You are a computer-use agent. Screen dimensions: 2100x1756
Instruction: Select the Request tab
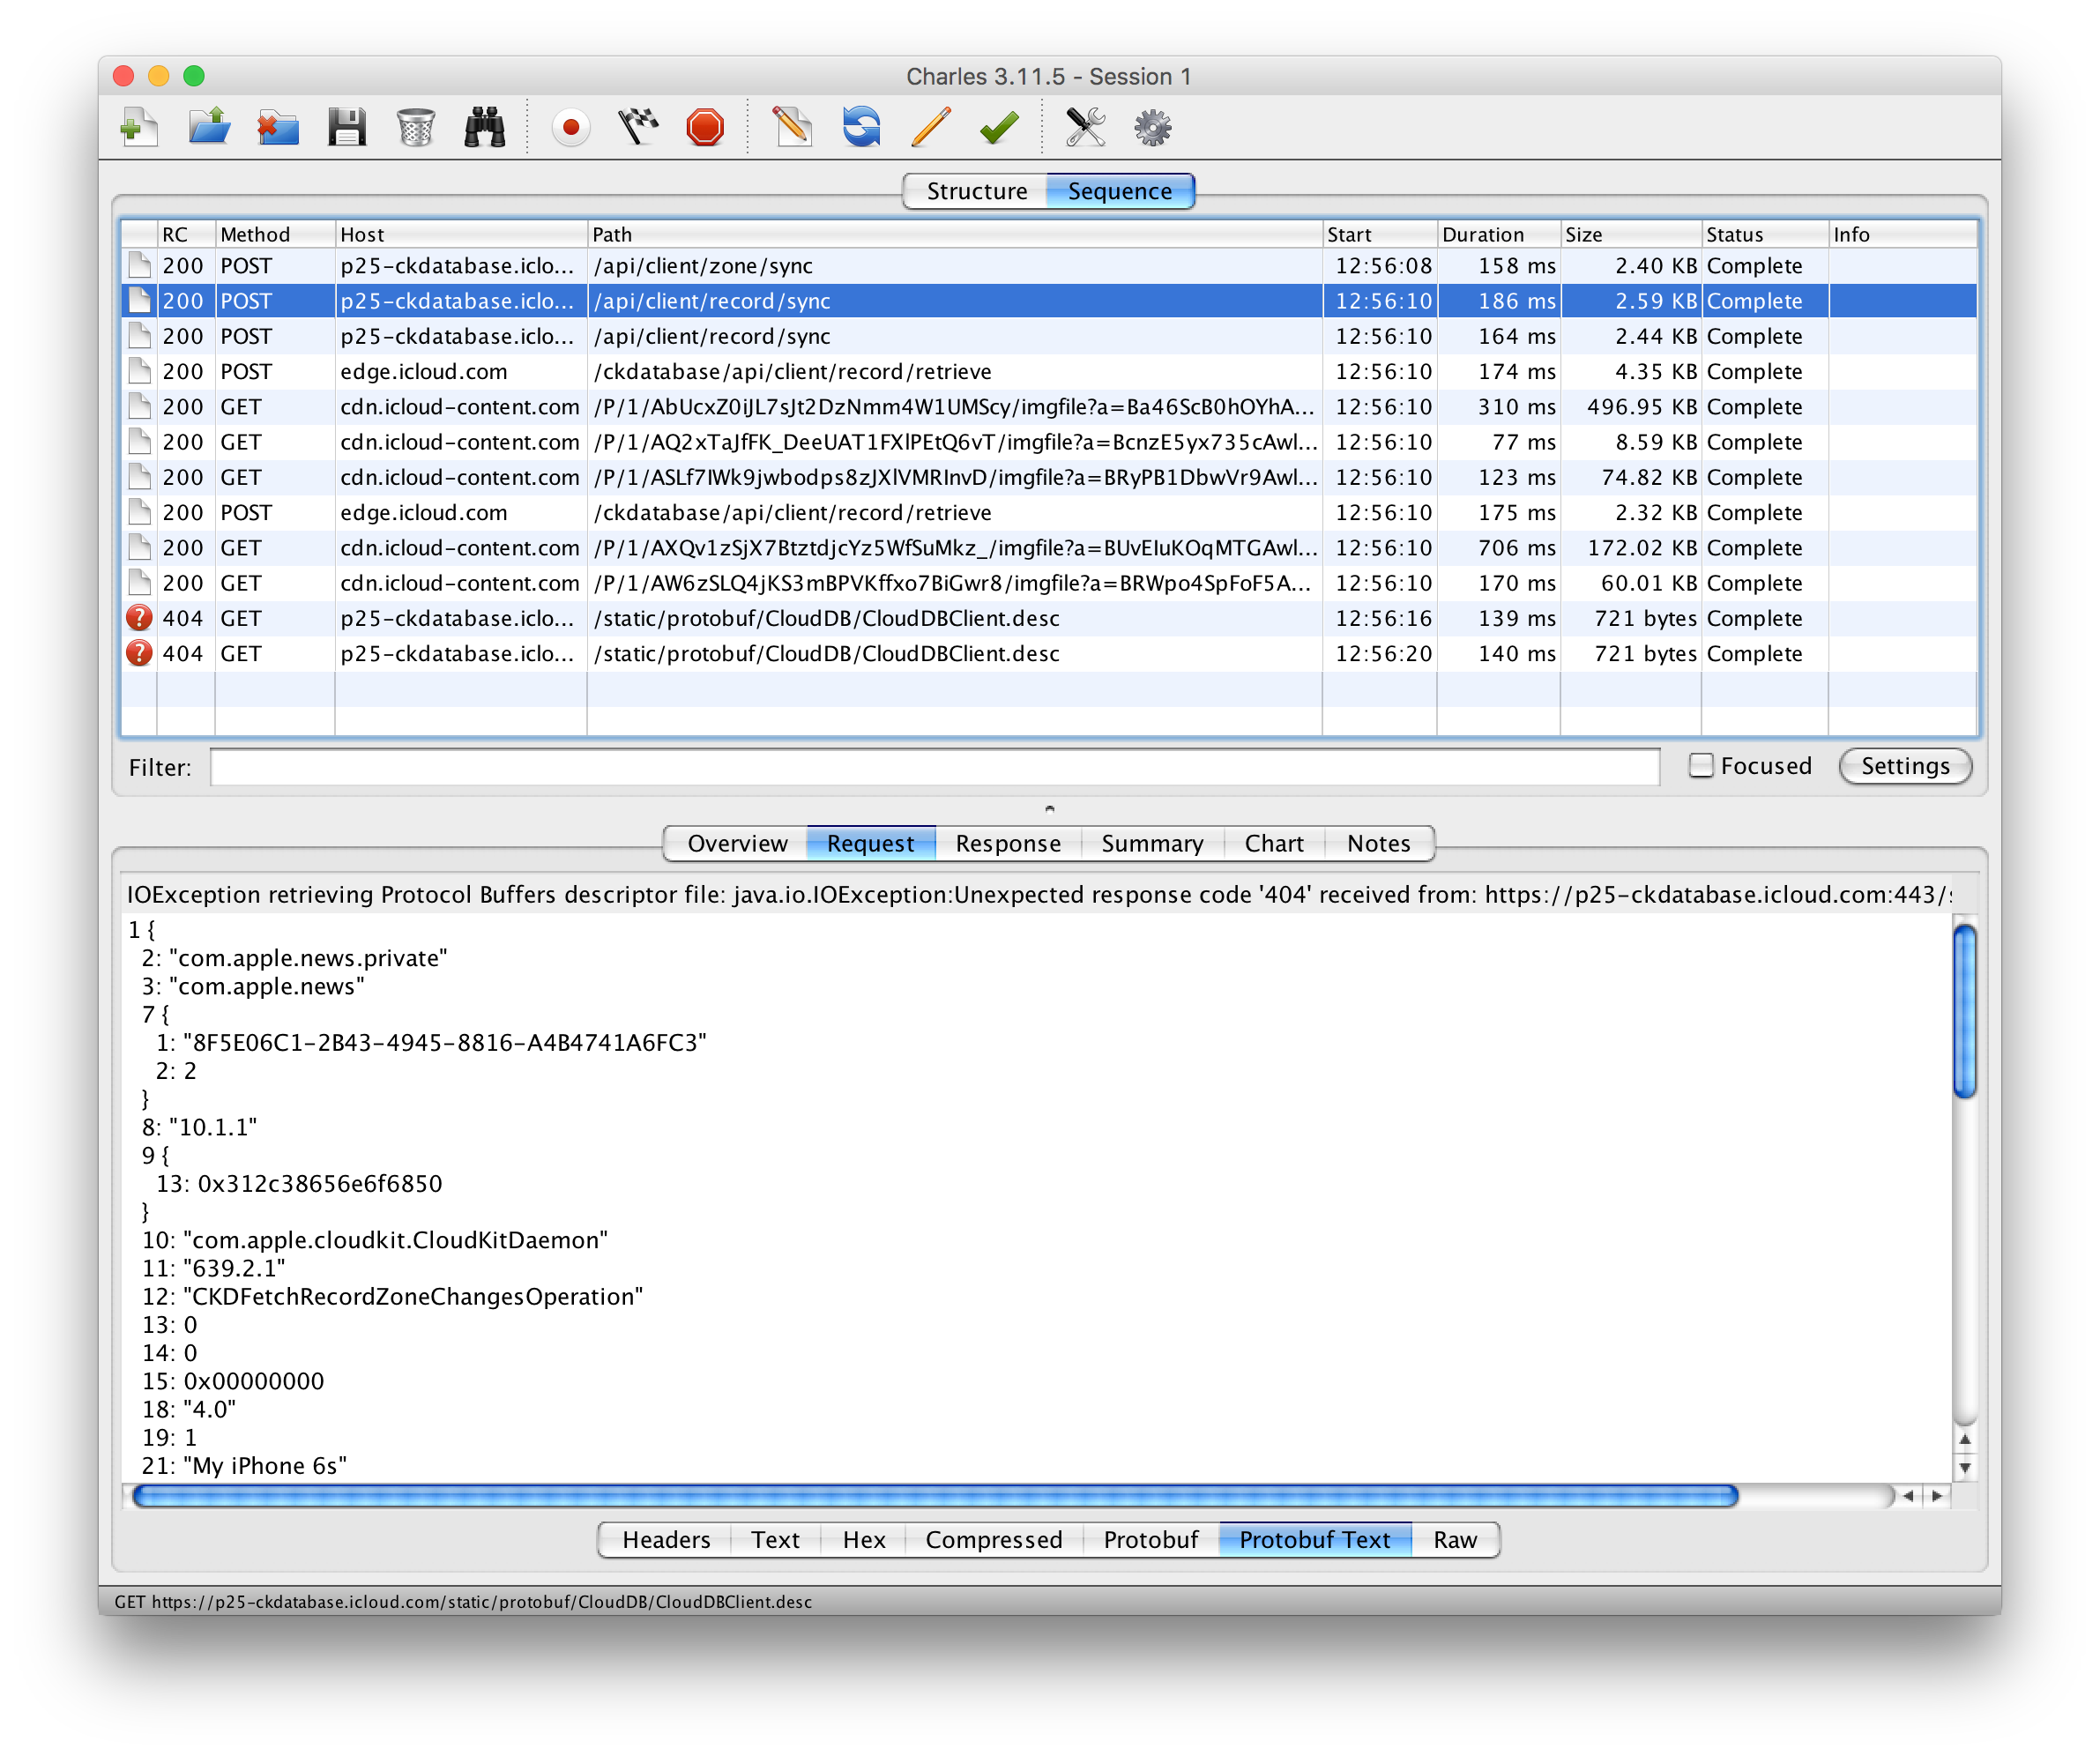tap(870, 843)
